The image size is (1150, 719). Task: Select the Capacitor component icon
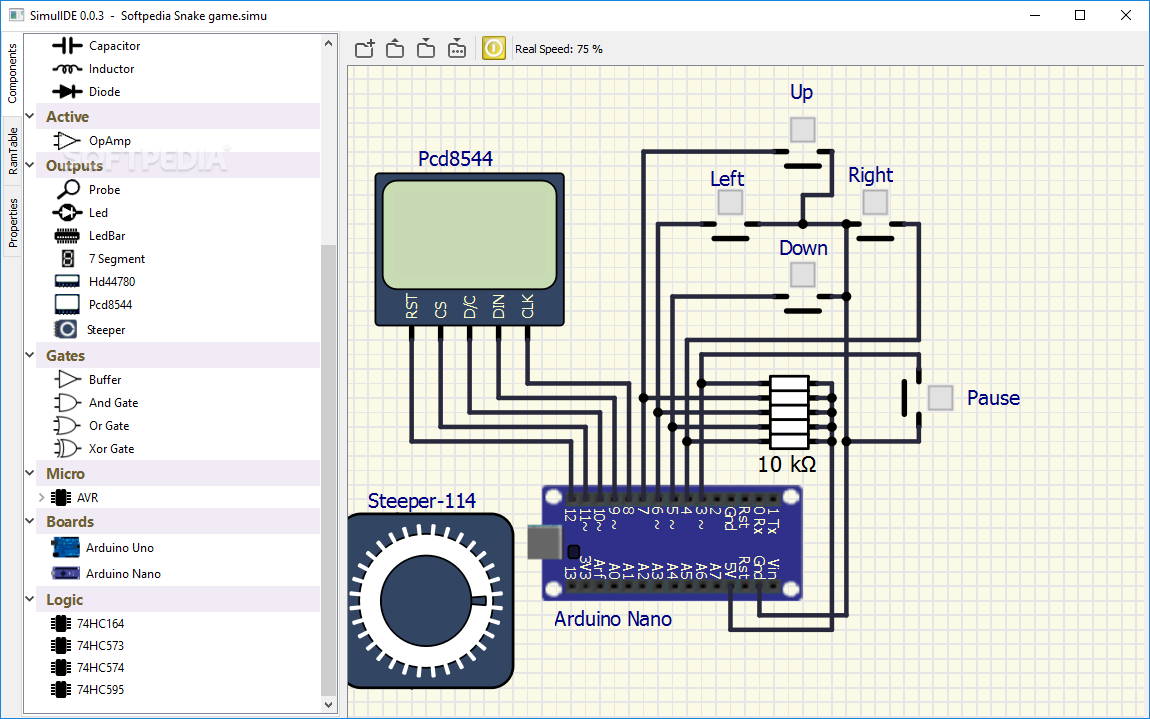67,45
